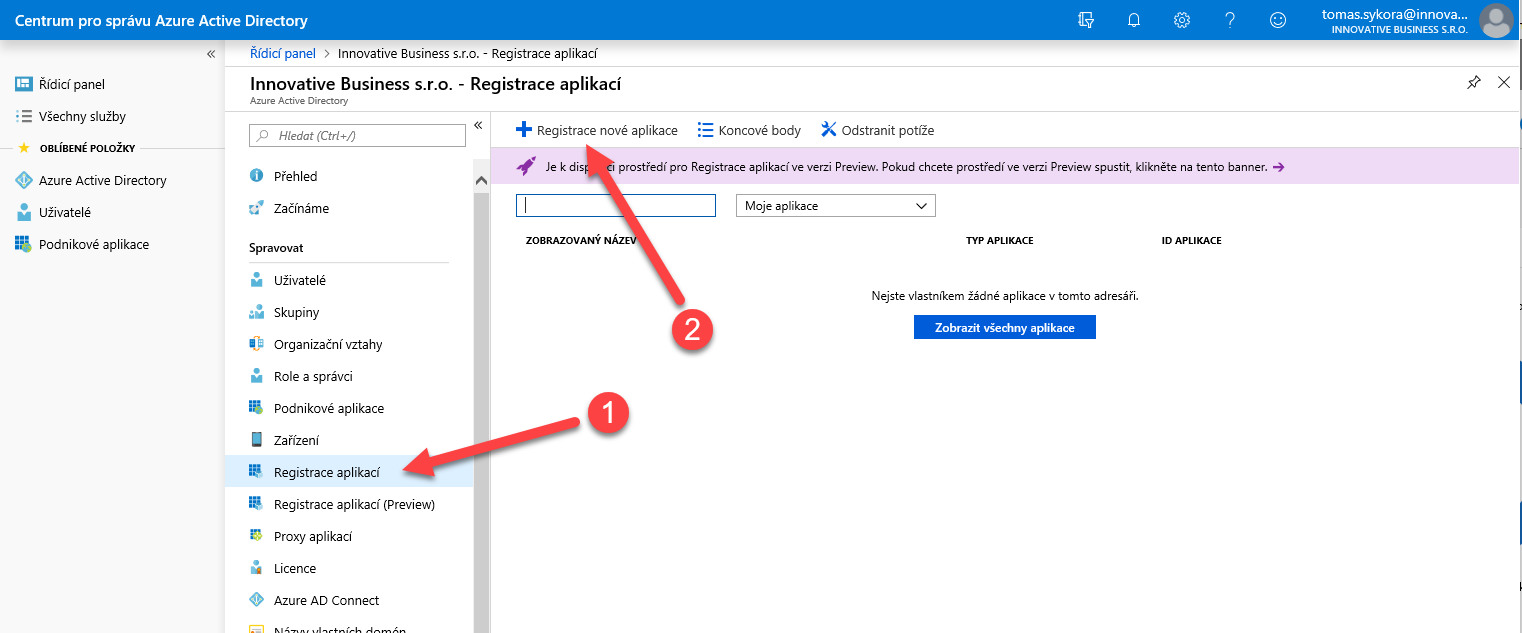Click the Skupiny icon in Spravovat
The height and width of the screenshot is (633, 1522).
256,312
